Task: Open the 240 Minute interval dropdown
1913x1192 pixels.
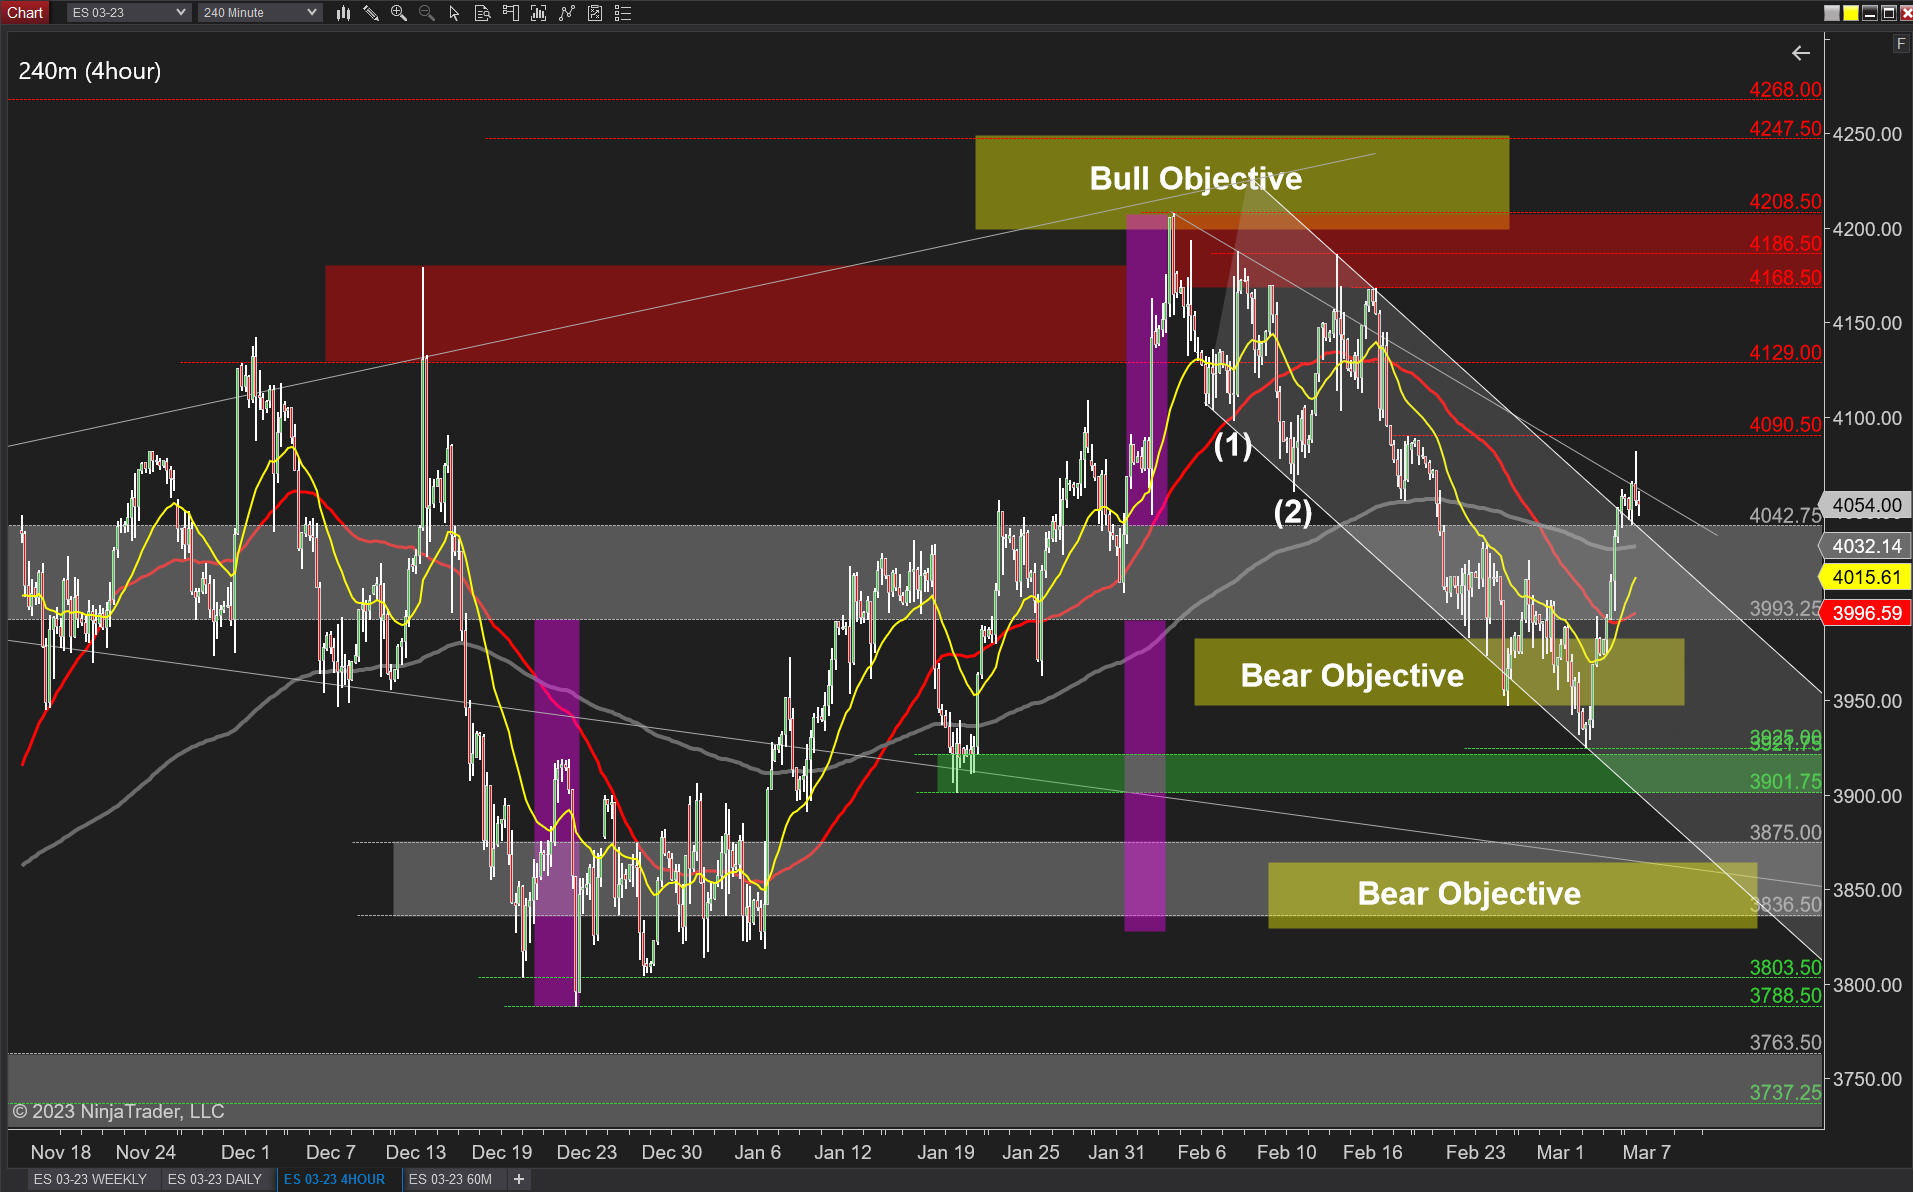Action: pyautogui.click(x=259, y=13)
